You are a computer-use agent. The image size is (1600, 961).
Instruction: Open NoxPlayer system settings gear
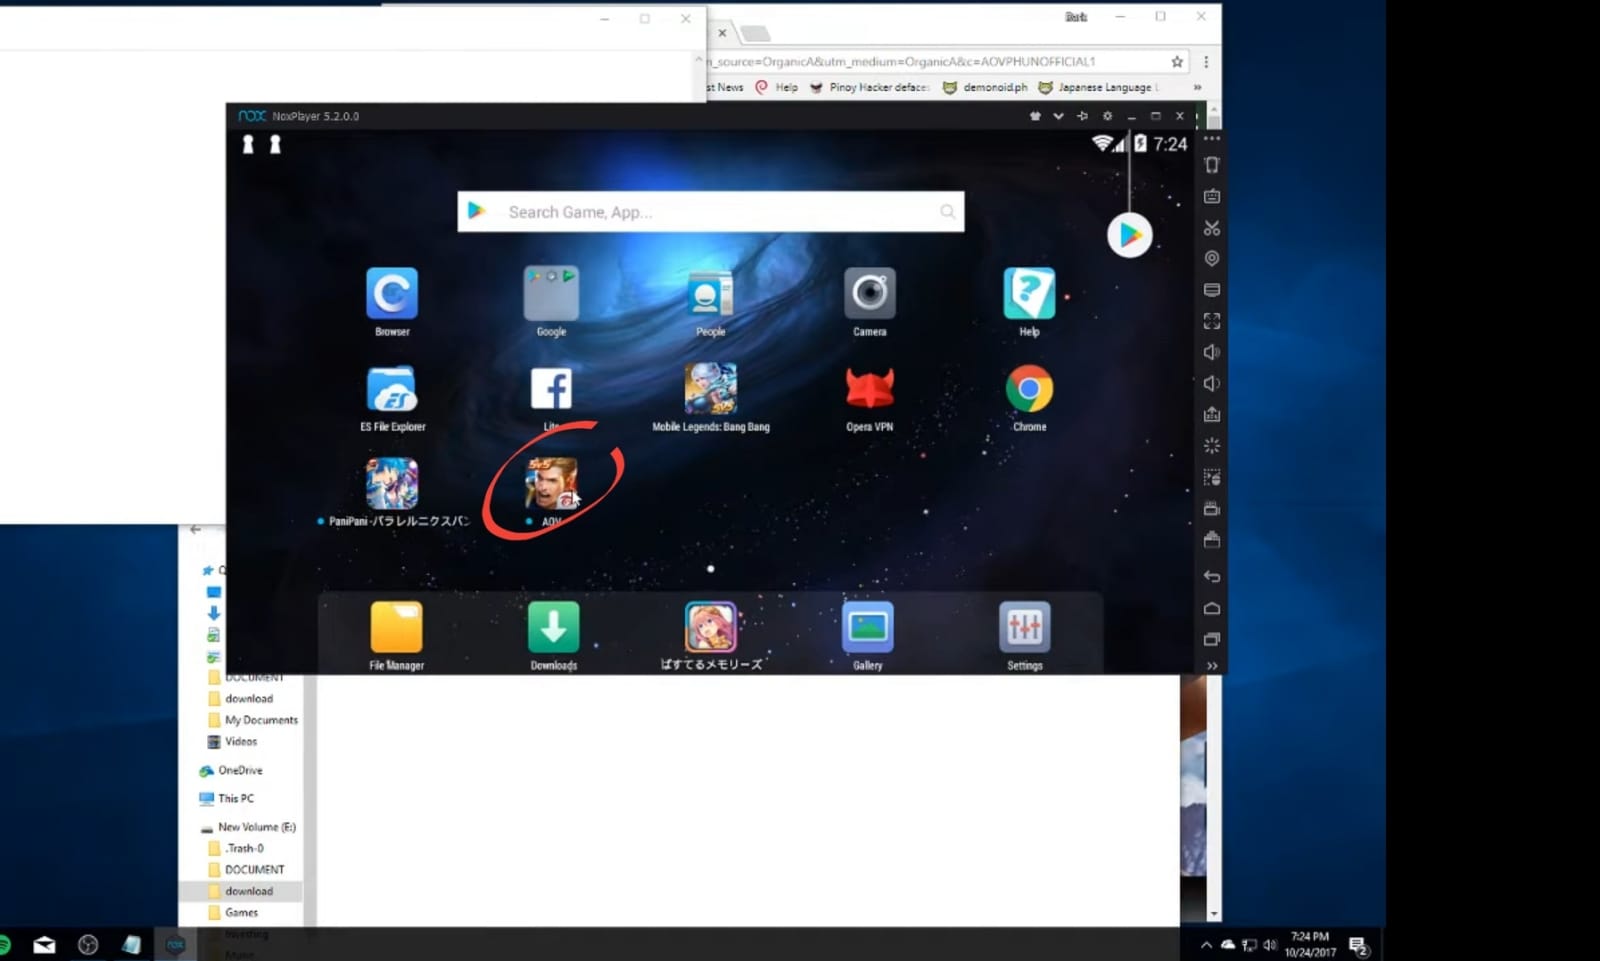1107,116
